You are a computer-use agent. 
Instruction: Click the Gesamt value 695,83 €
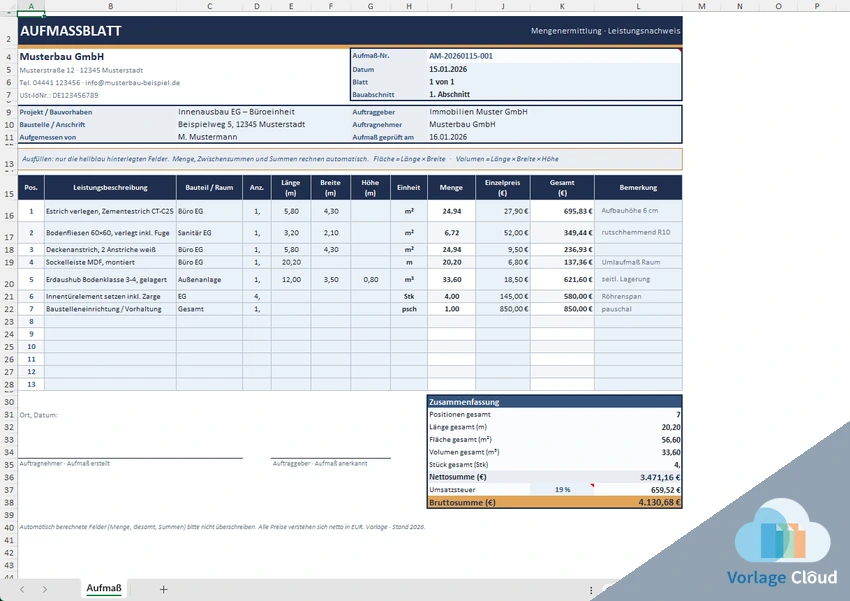coord(562,211)
